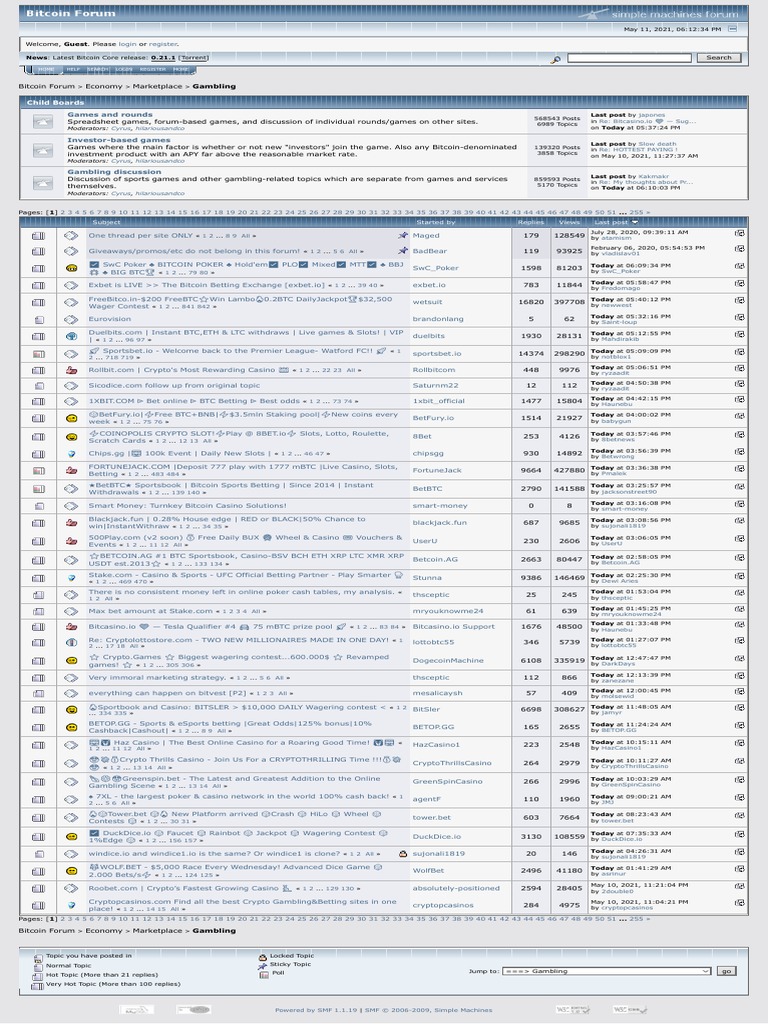768x1024 pixels.
Task: Open the REGISTER menu tab
Action: click(153, 69)
